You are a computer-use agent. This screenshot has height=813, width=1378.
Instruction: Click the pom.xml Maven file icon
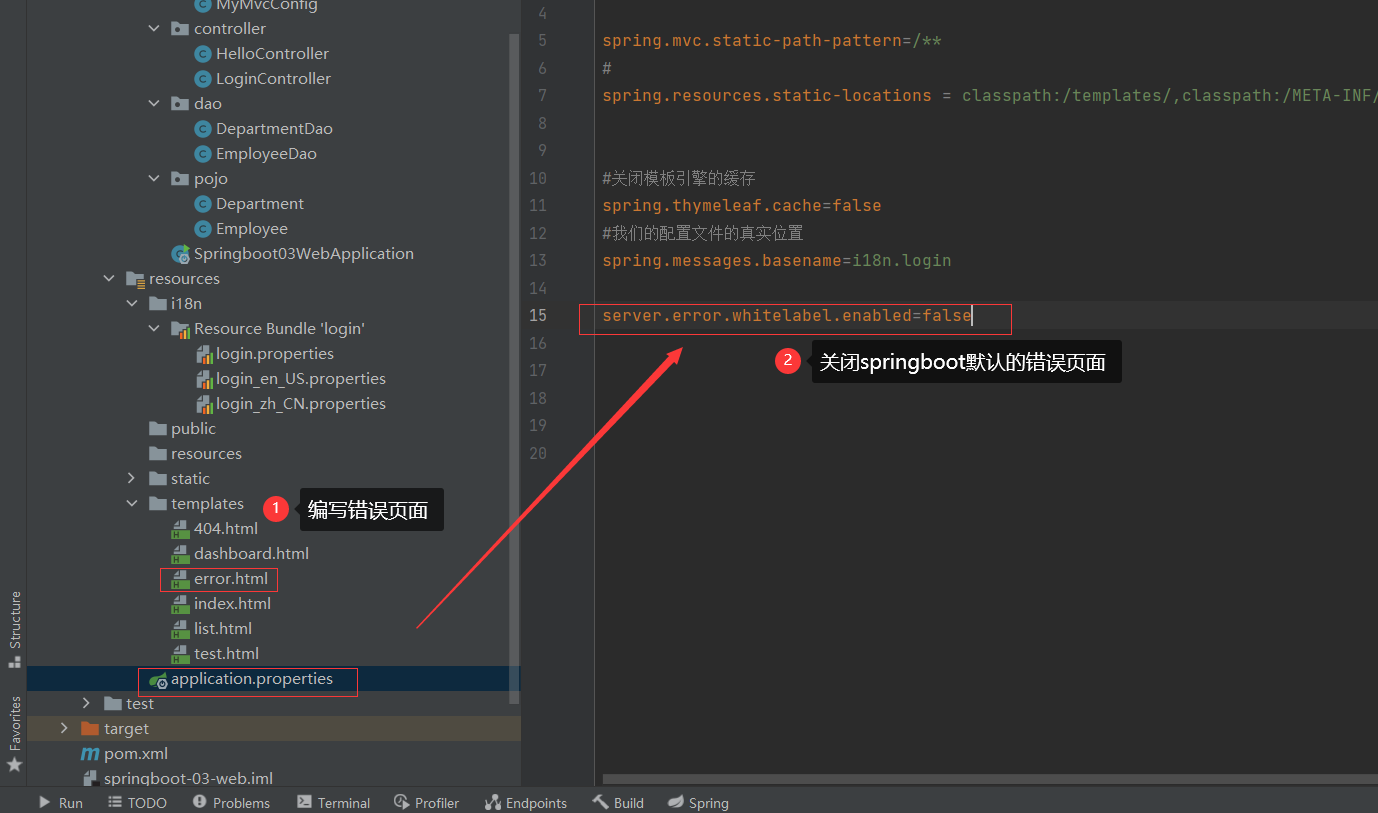tap(90, 754)
